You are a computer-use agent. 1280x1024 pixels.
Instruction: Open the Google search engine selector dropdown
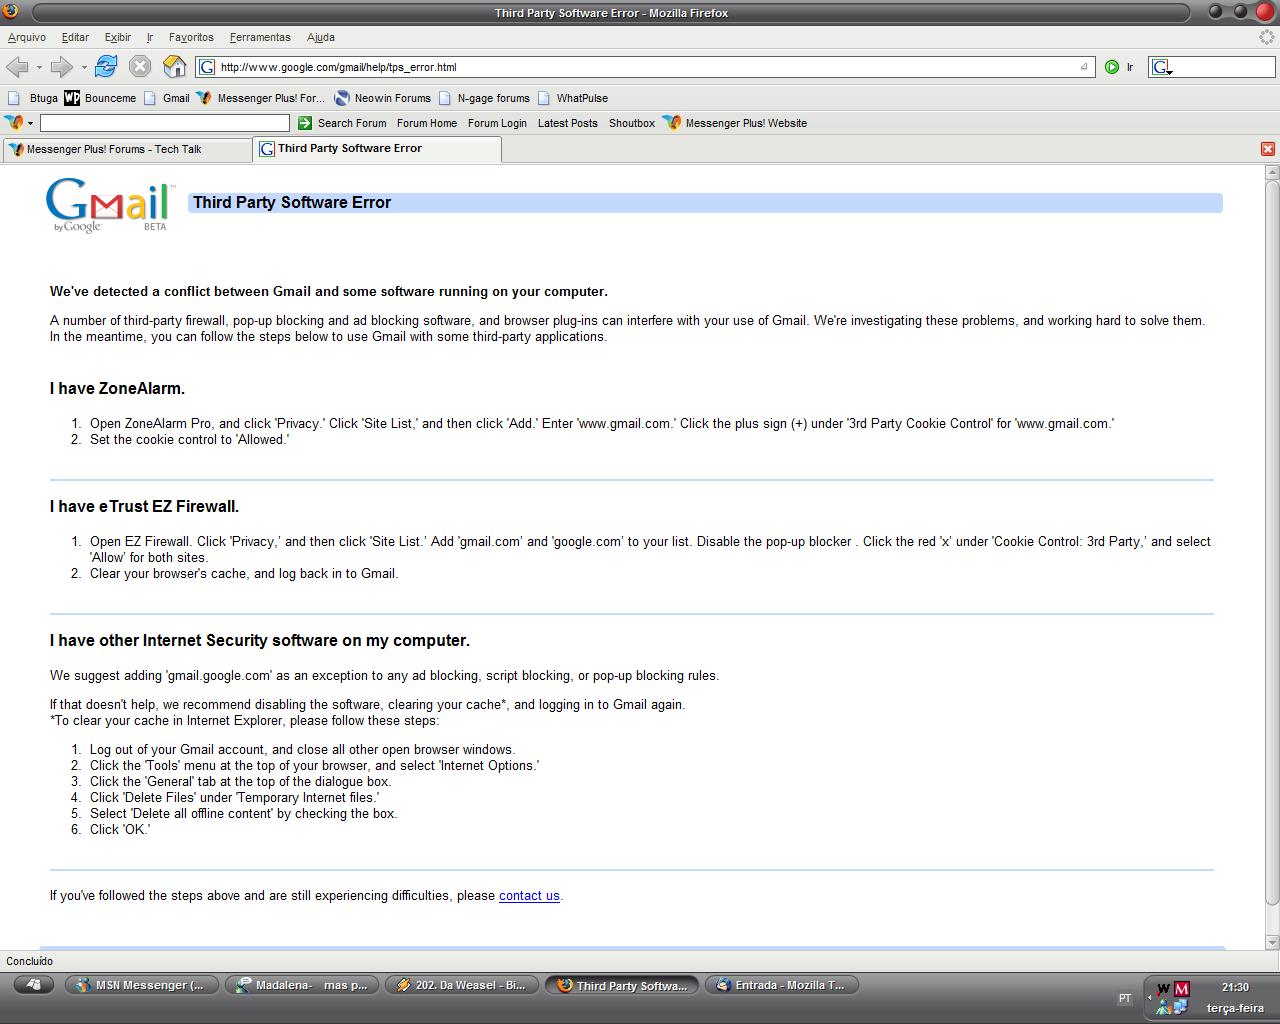coord(1162,68)
